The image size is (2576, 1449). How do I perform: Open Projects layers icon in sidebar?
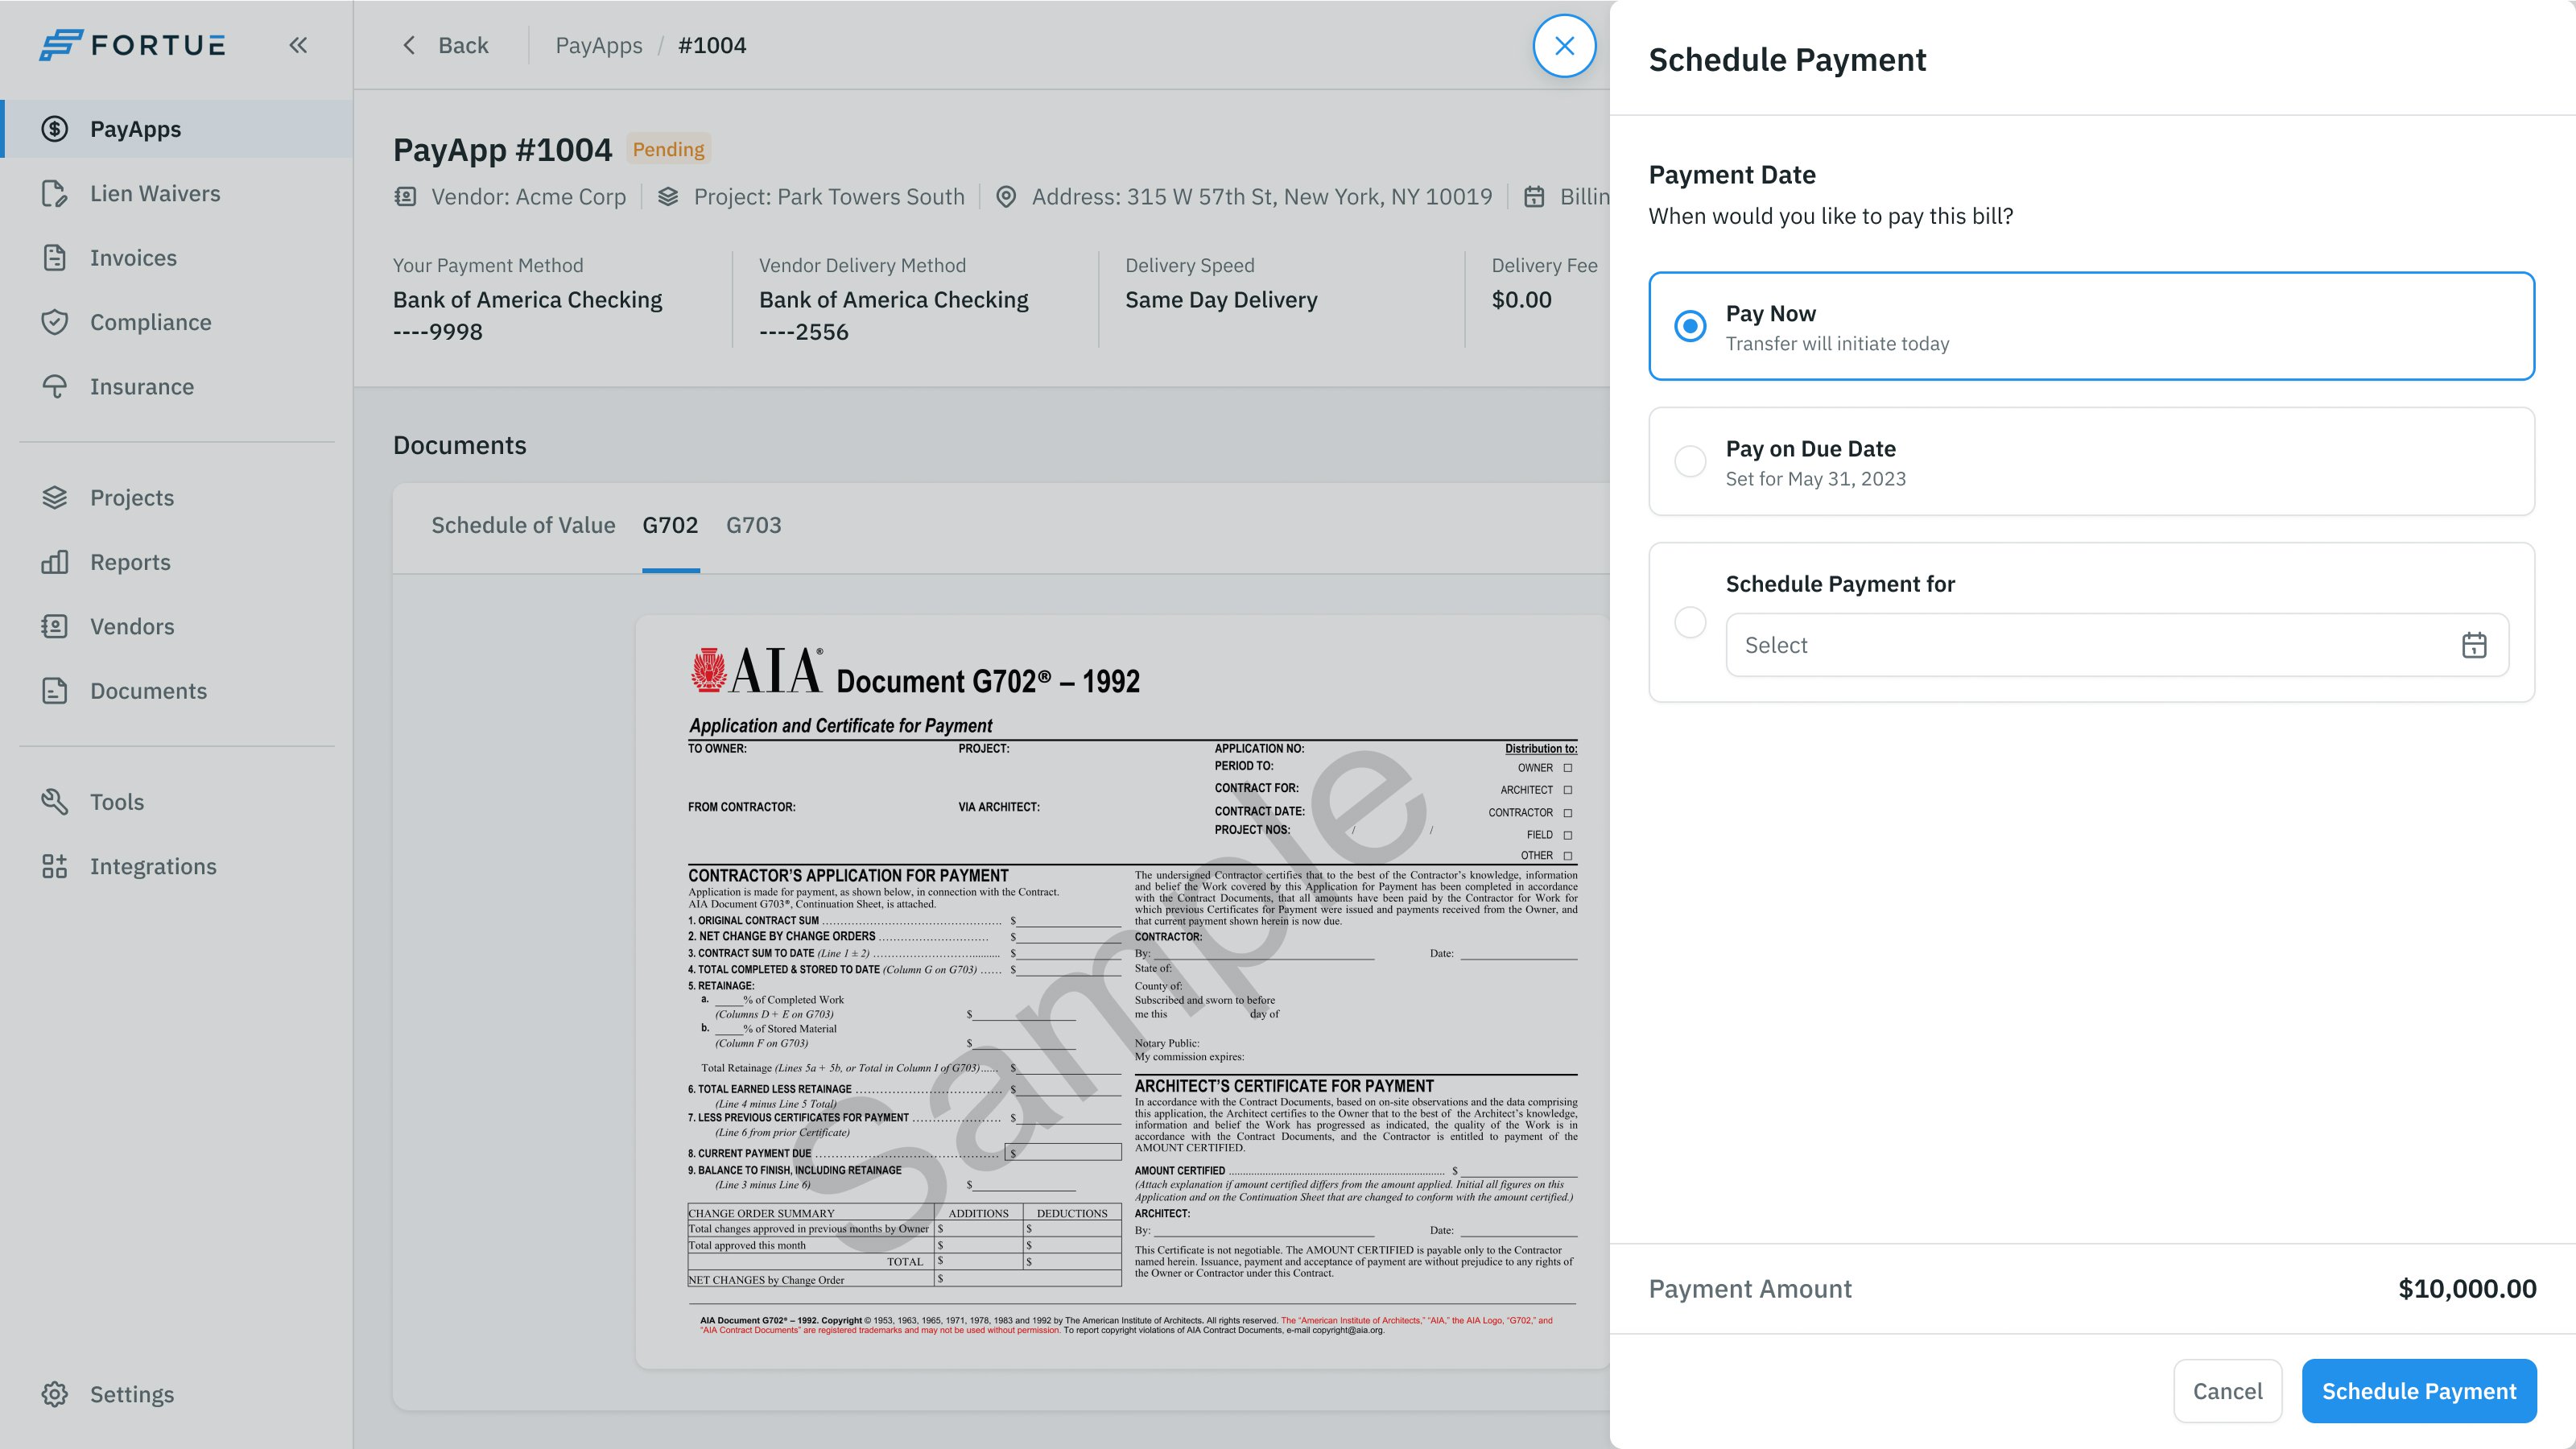click(x=55, y=497)
